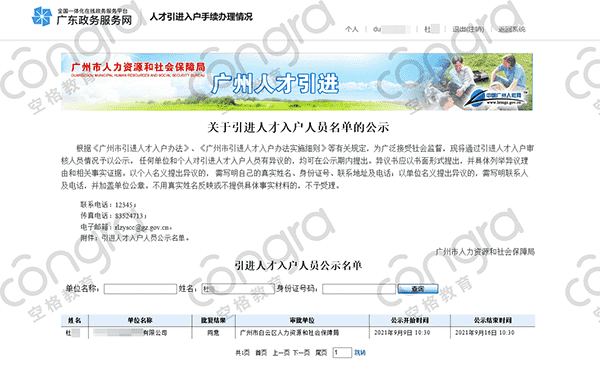Click the 单位名称 column header
Viewport: 600px width, 386px height.
click(140, 320)
